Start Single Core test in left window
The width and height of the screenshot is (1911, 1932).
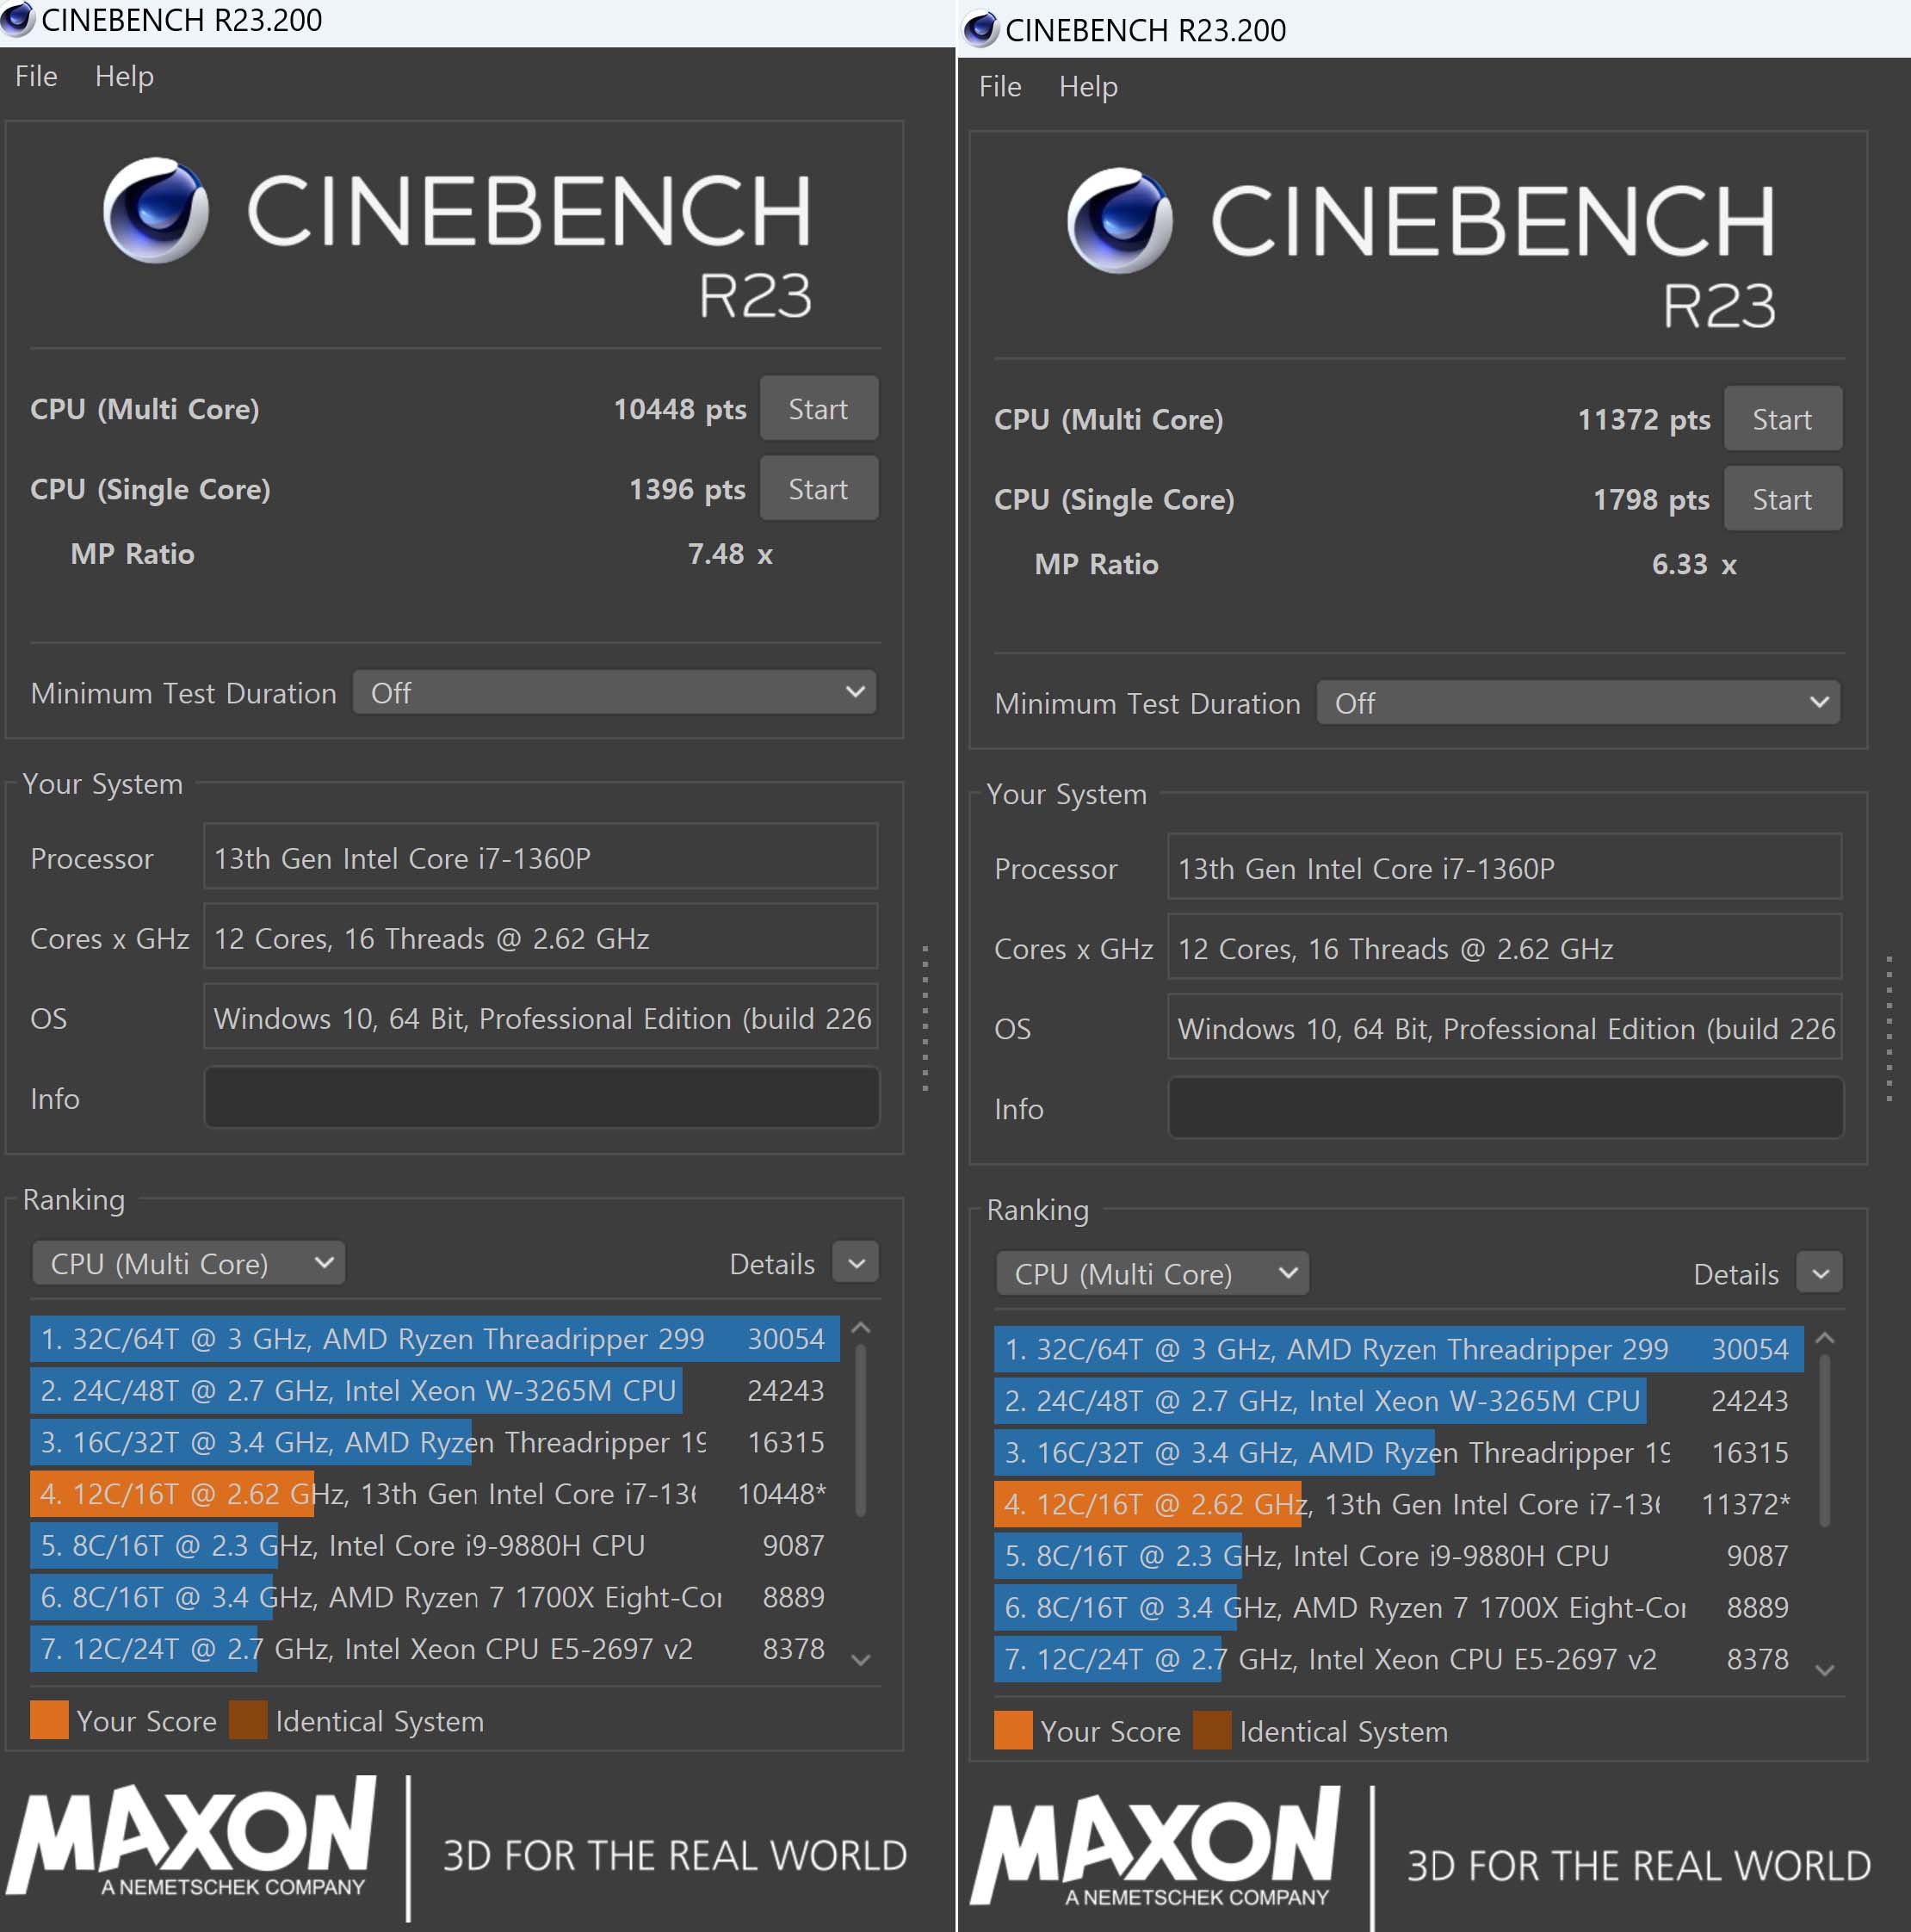(x=818, y=489)
